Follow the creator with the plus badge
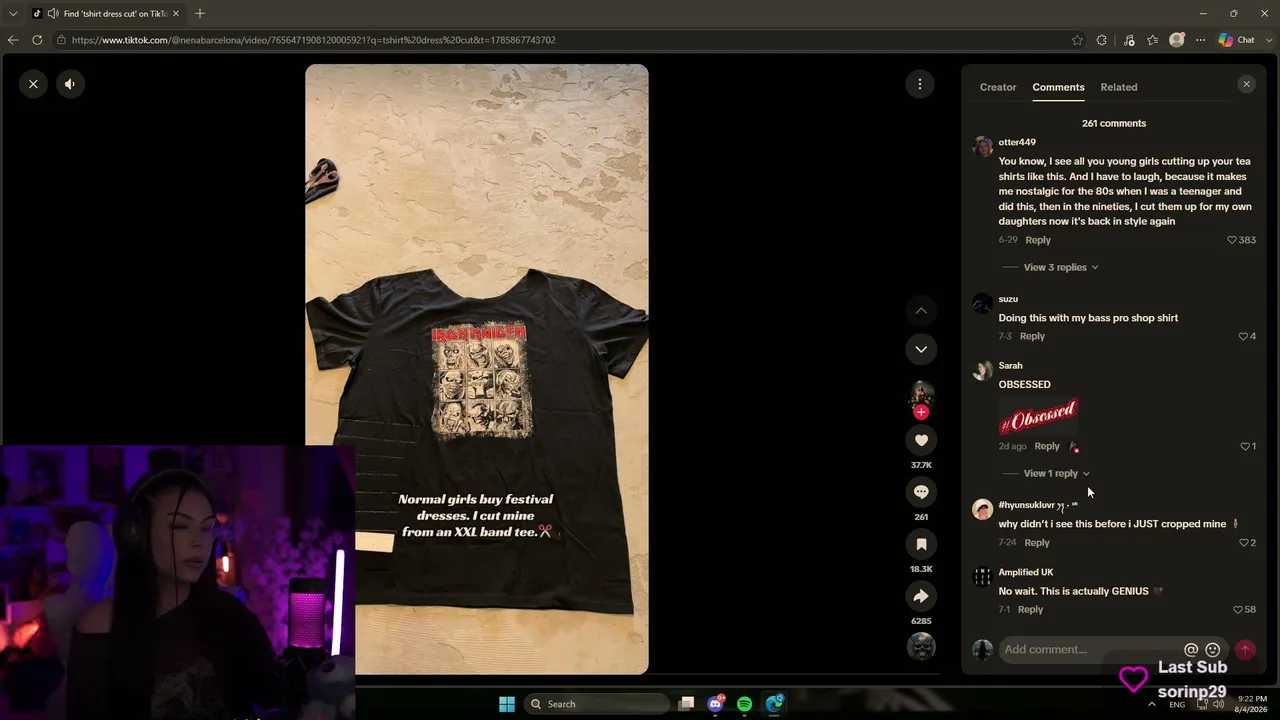Screen dimensions: 1280x720 (921, 412)
